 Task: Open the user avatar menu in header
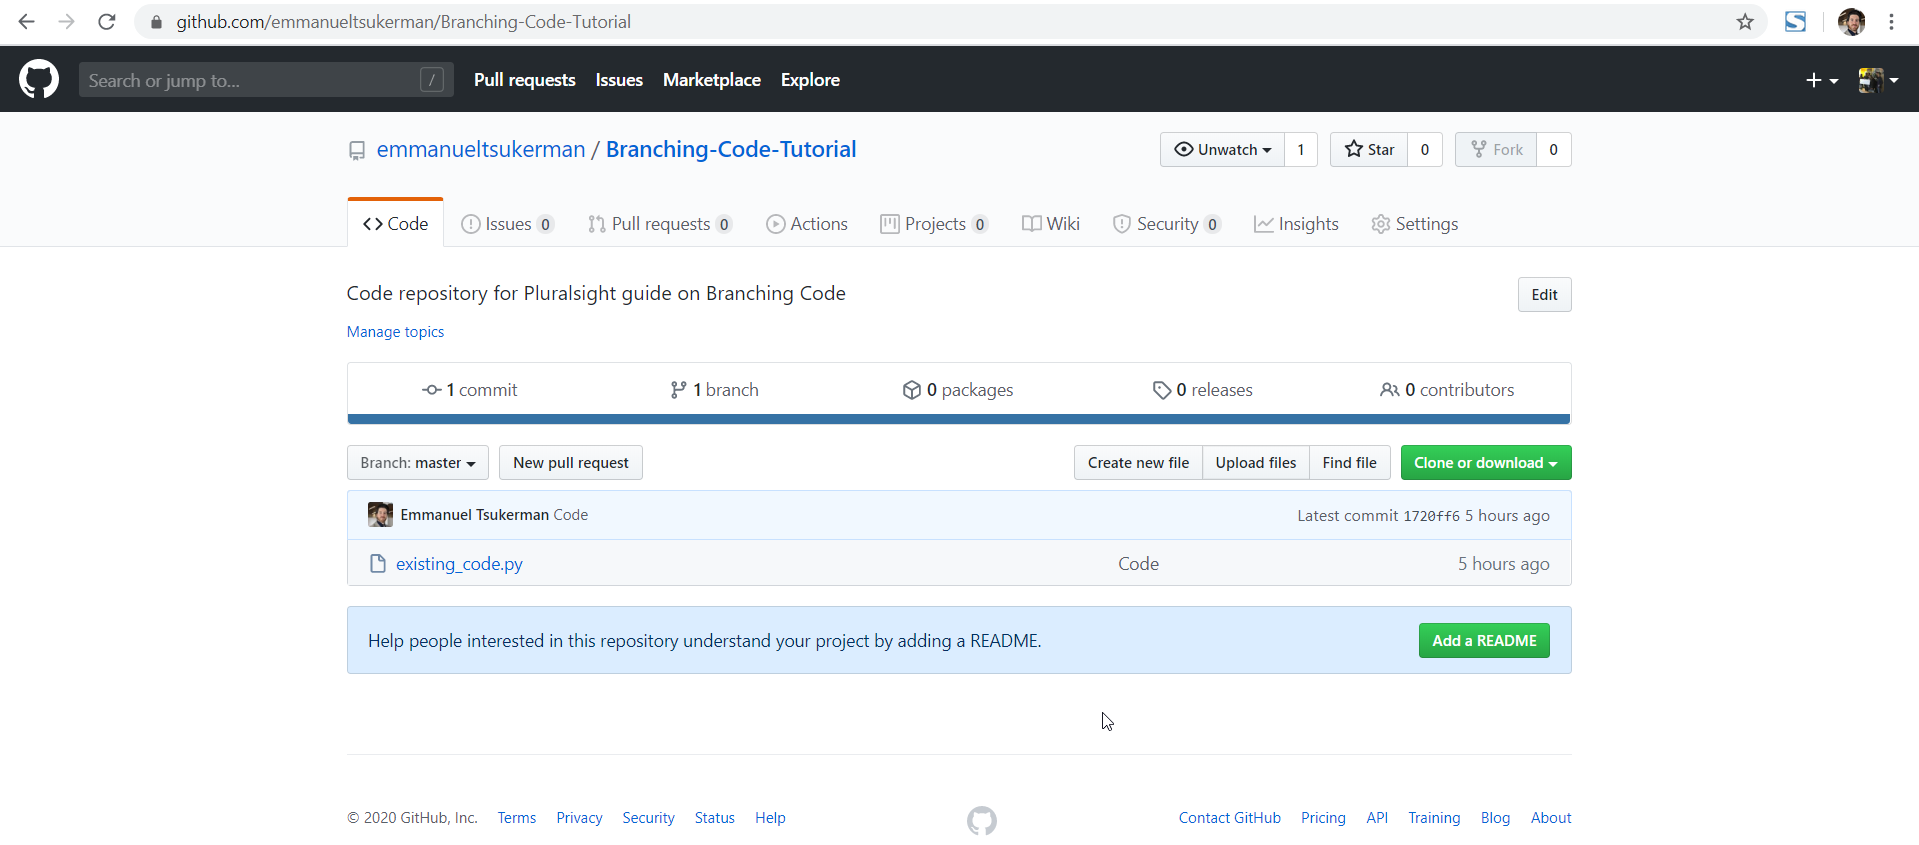1878,80
